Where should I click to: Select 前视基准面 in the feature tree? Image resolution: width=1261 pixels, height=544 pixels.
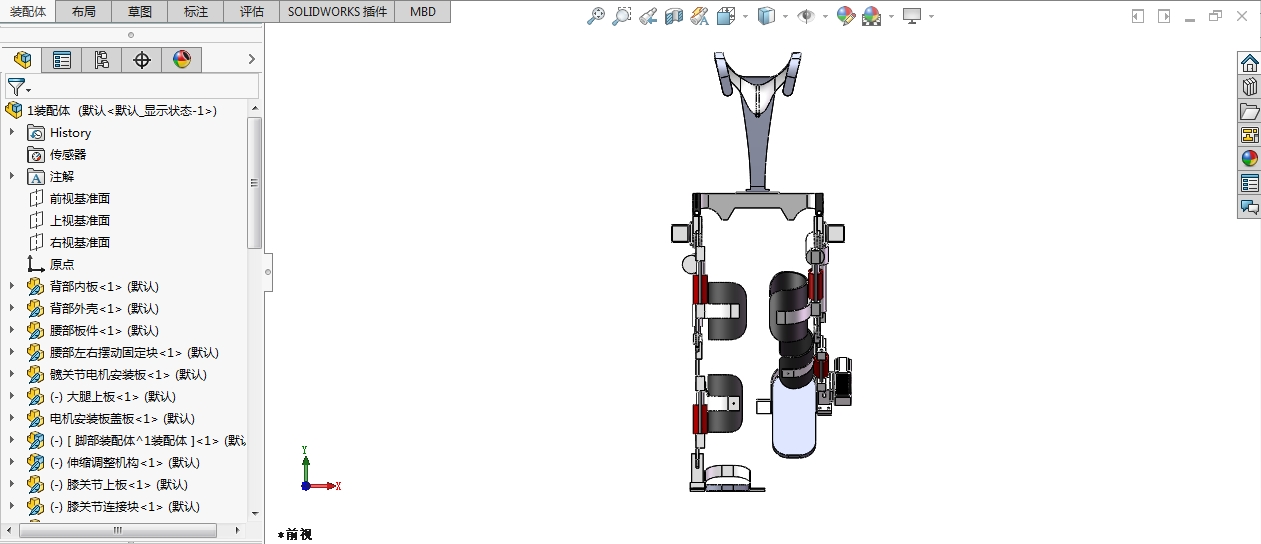[x=80, y=198]
